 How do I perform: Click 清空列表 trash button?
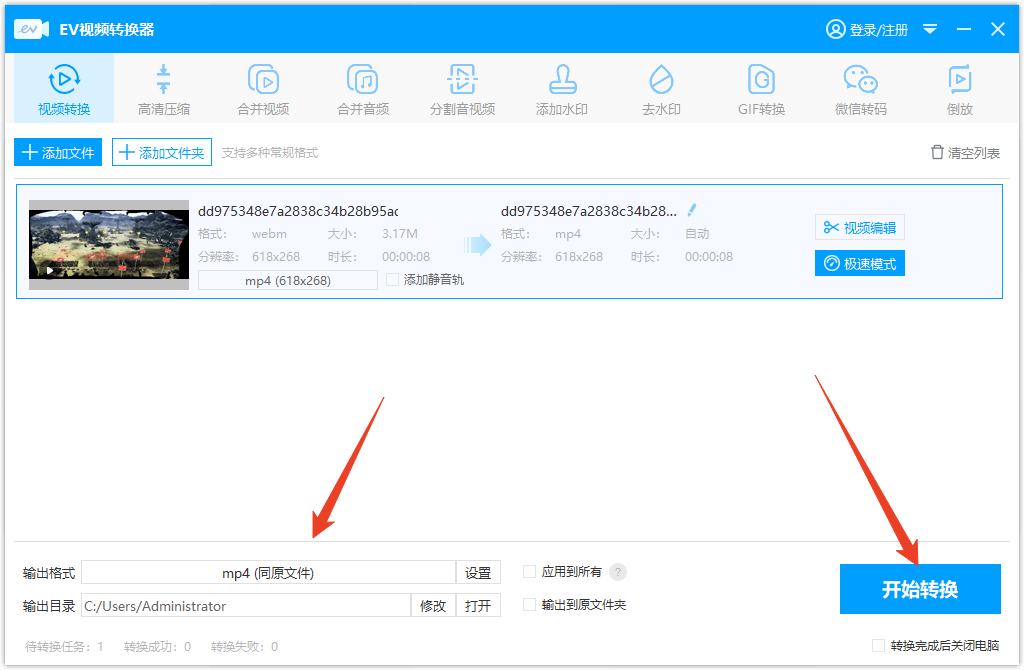[965, 153]
